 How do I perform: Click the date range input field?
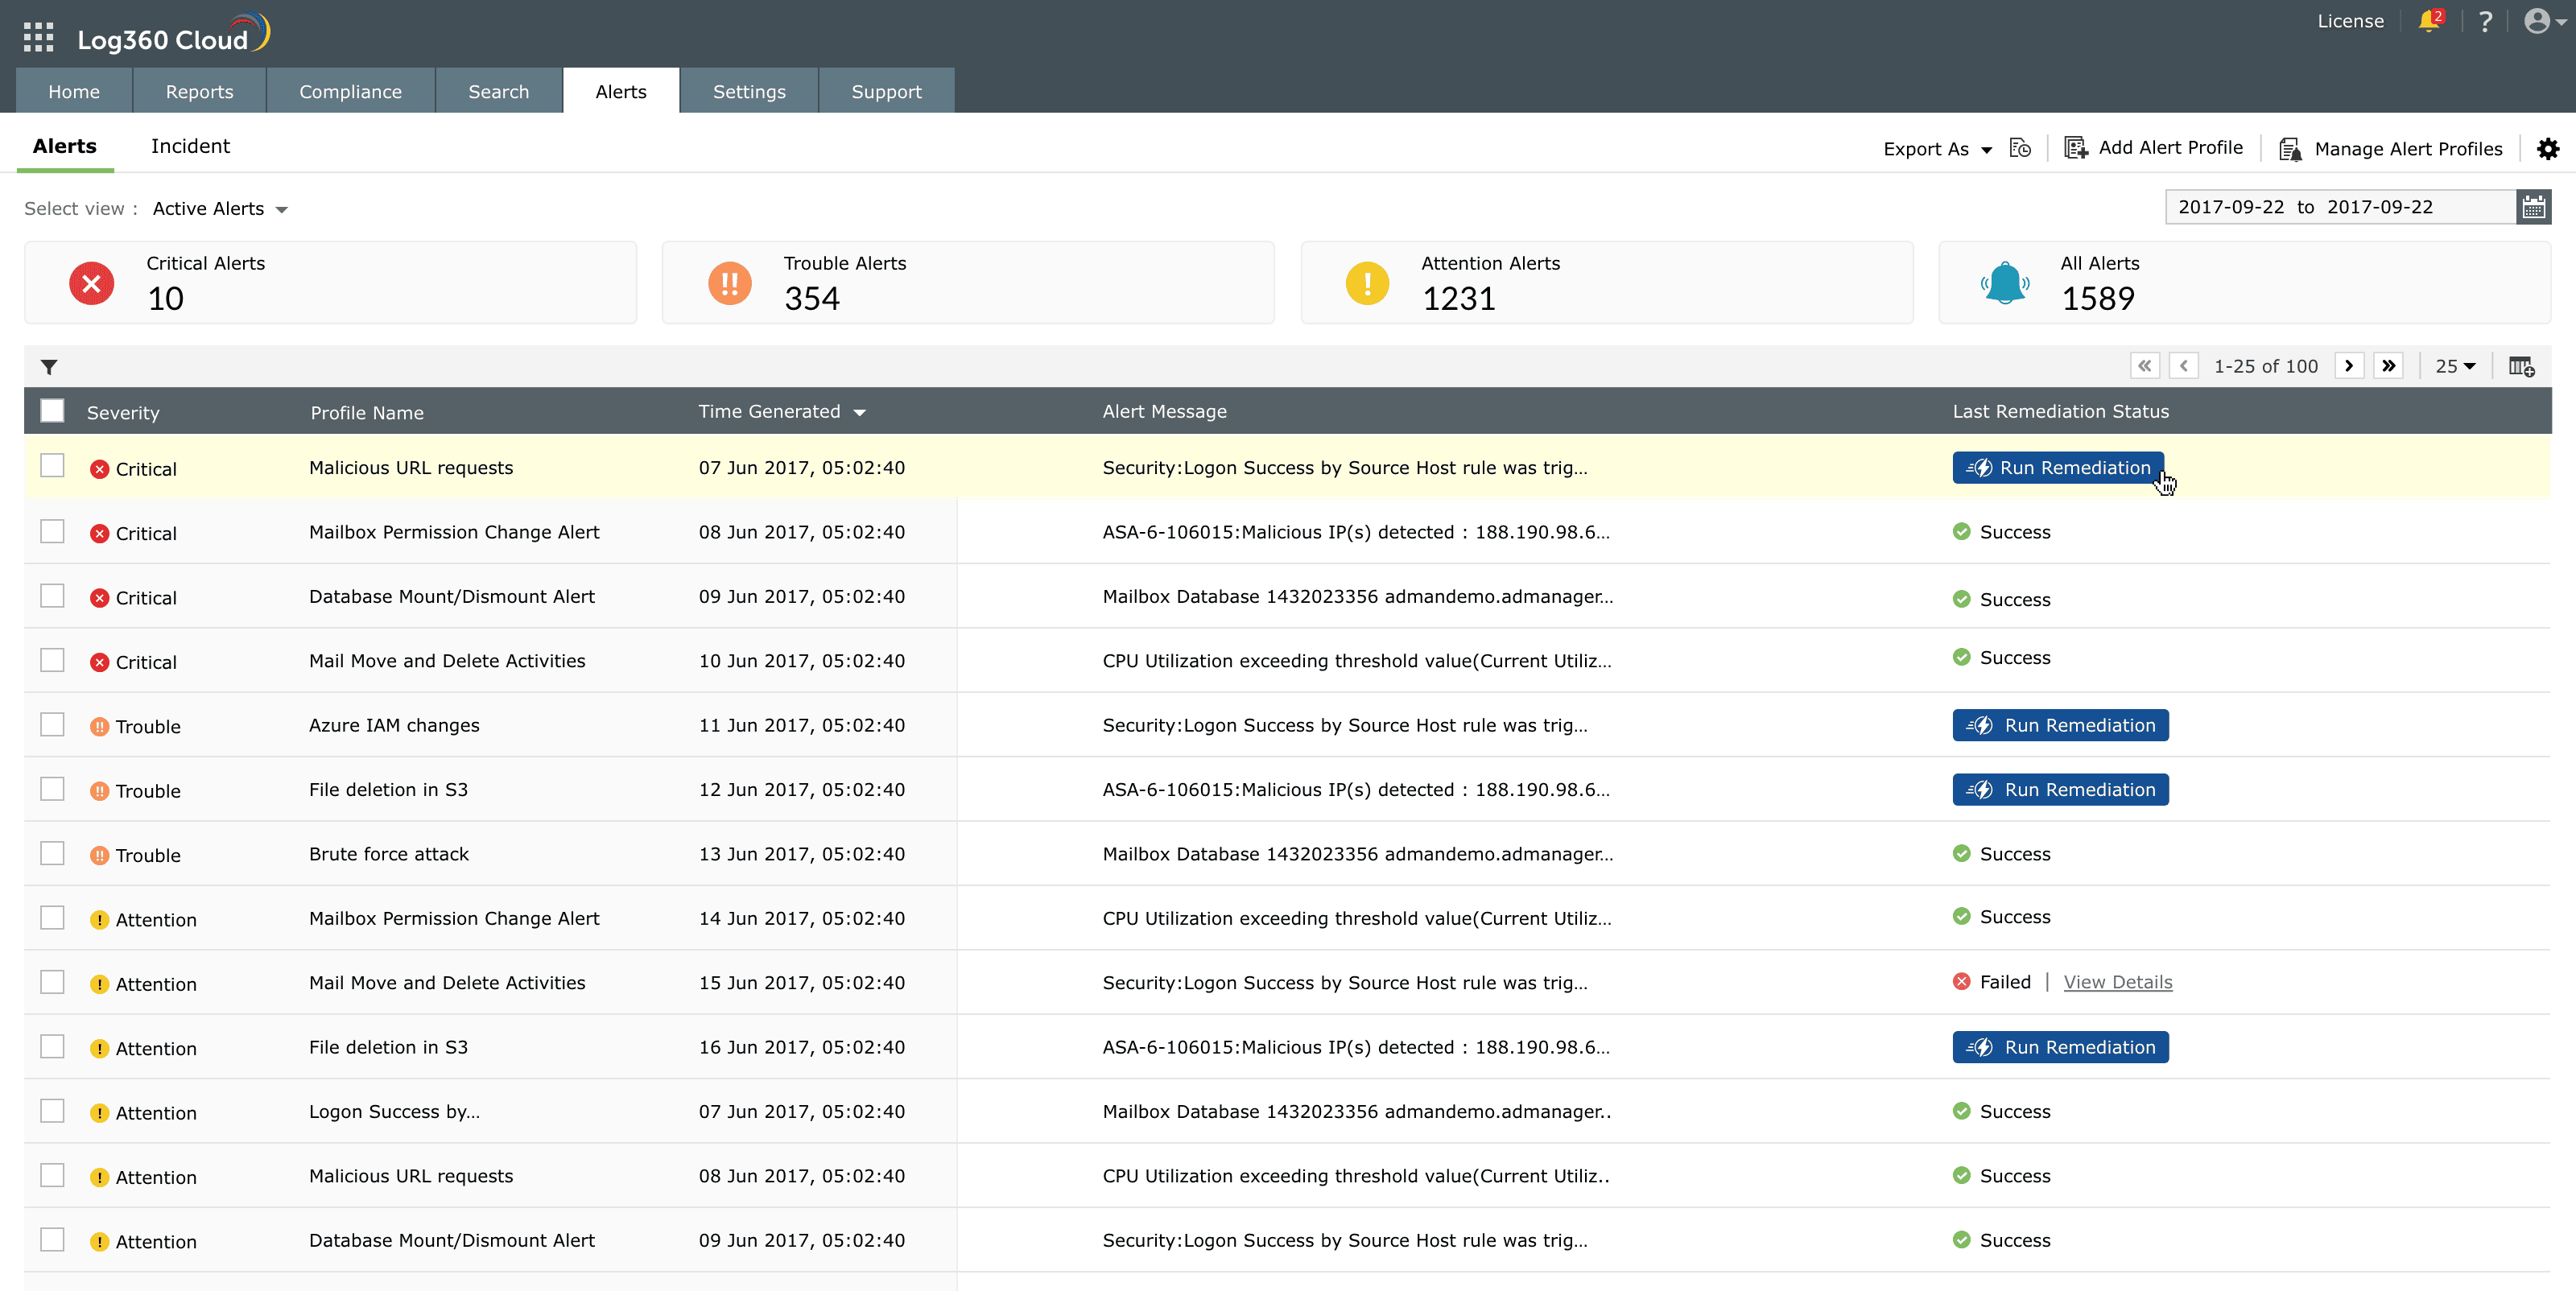pyautogui.click(x=2340, y=207)
